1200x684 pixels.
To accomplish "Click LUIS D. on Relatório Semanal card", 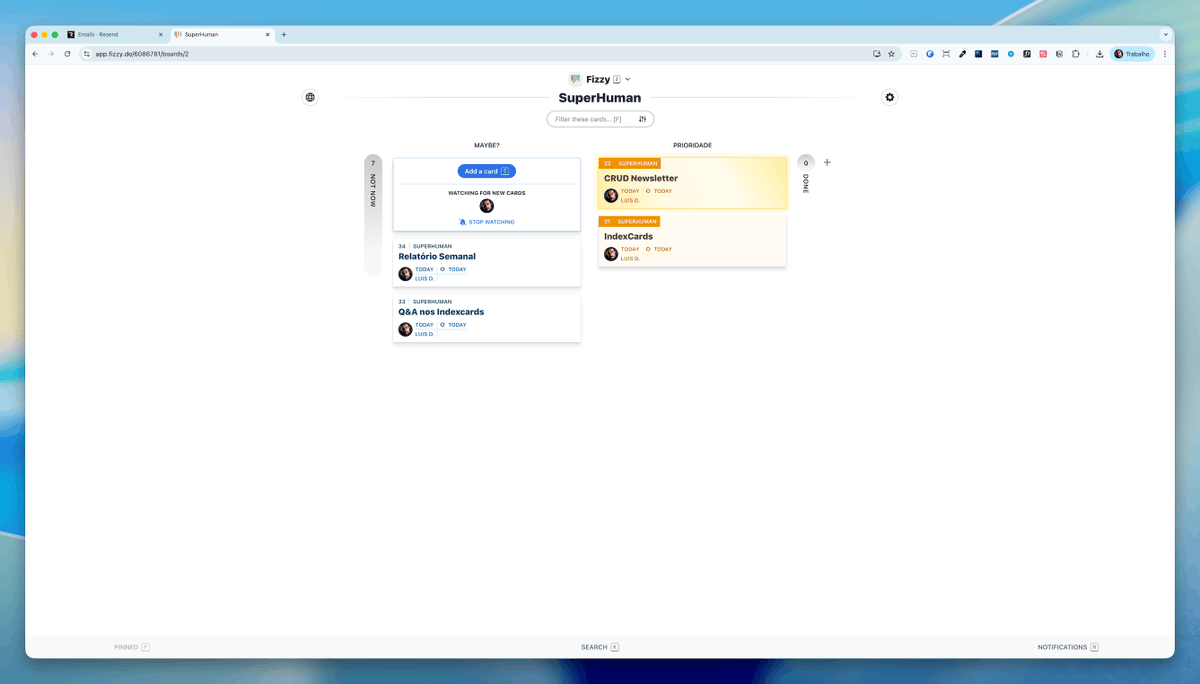I will pyautogui.click(x=425, y=279).
